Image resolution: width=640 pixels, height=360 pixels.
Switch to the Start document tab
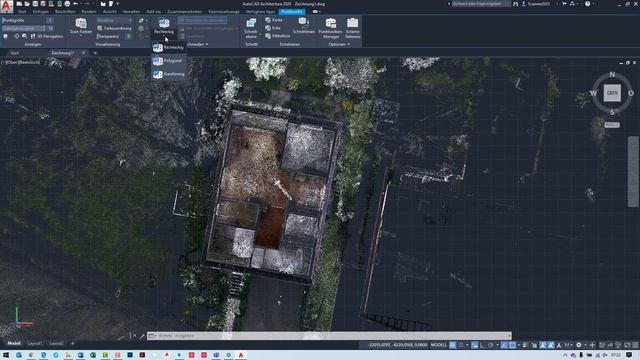point(15,53)
